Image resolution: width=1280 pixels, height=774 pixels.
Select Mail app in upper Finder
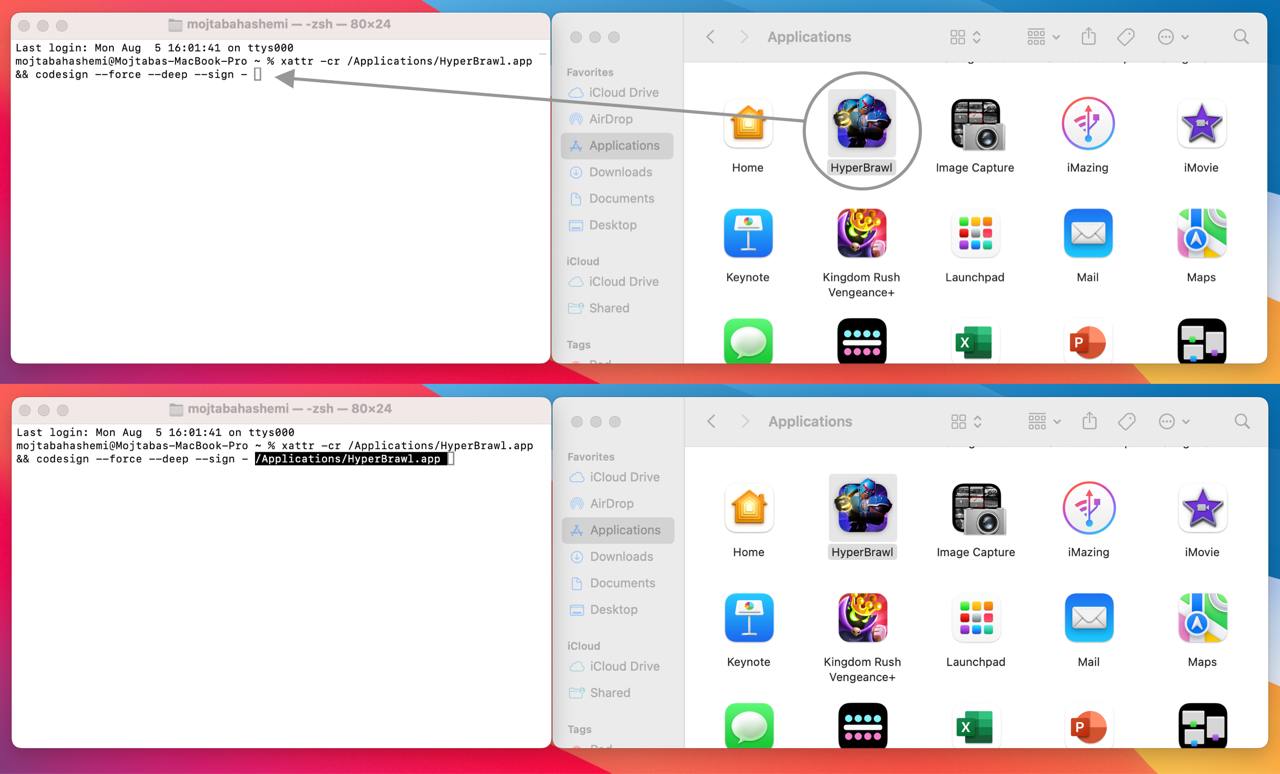tap(1088, 234)
